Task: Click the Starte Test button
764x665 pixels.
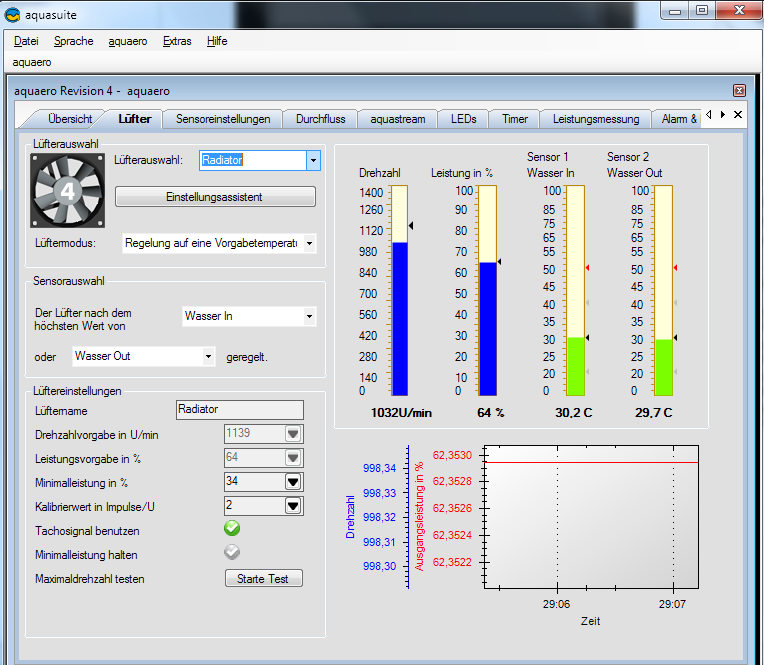Action: click(x=263, y=579)
